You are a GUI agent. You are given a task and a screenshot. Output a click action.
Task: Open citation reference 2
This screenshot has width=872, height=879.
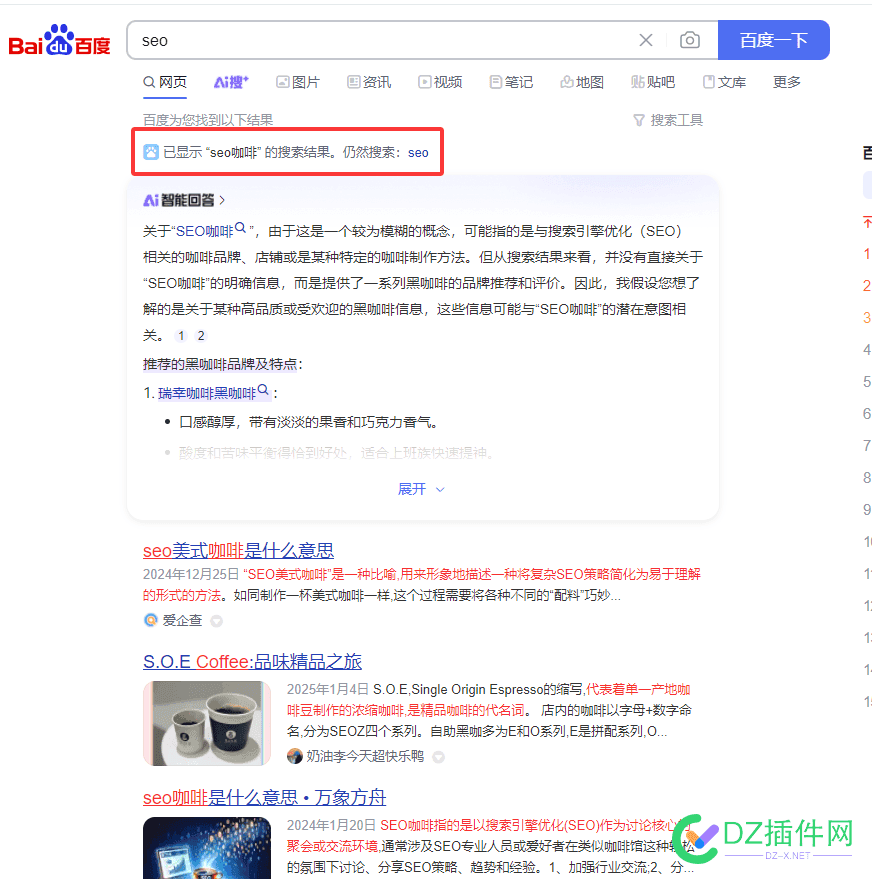pyautogui.click(x=201, y=335)
